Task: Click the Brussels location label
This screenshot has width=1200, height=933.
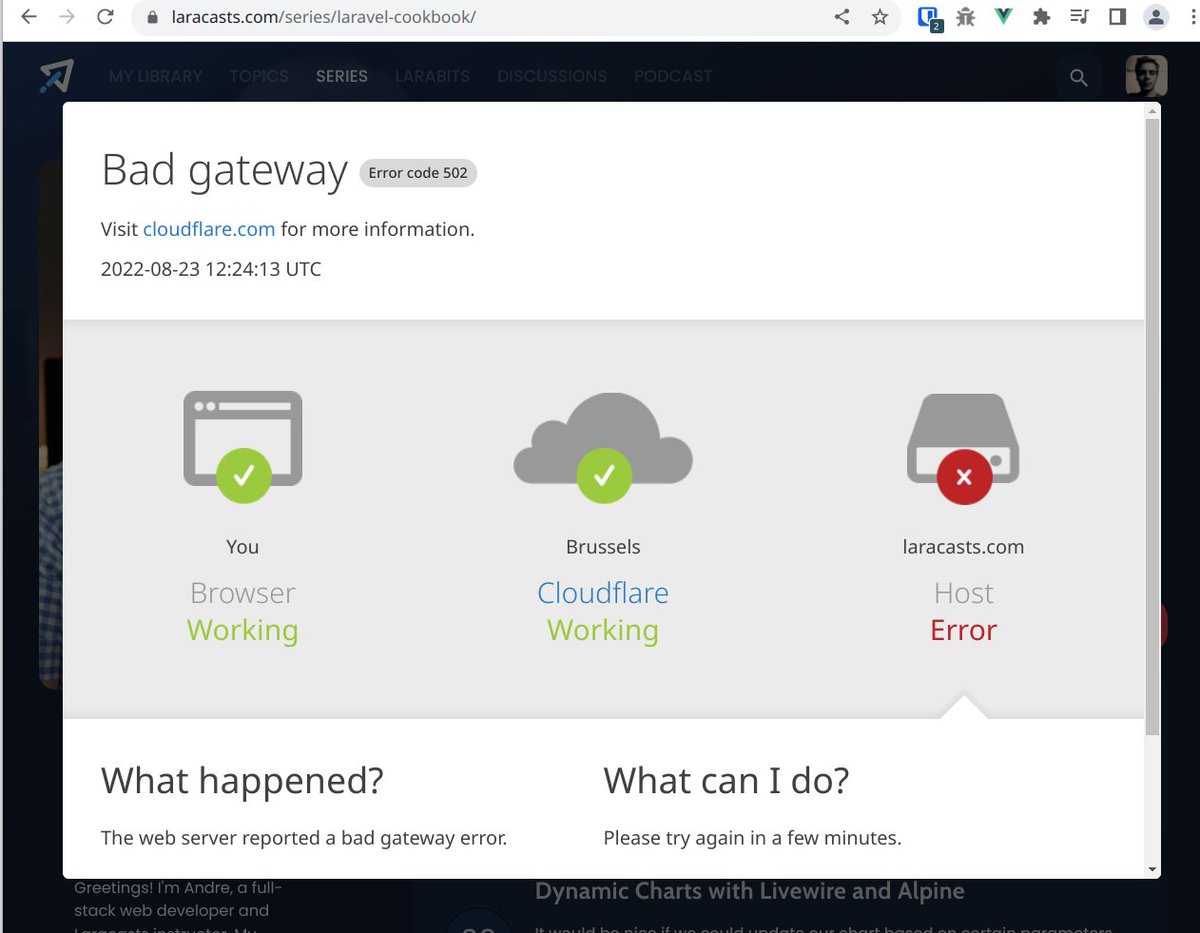Action: 603,547
